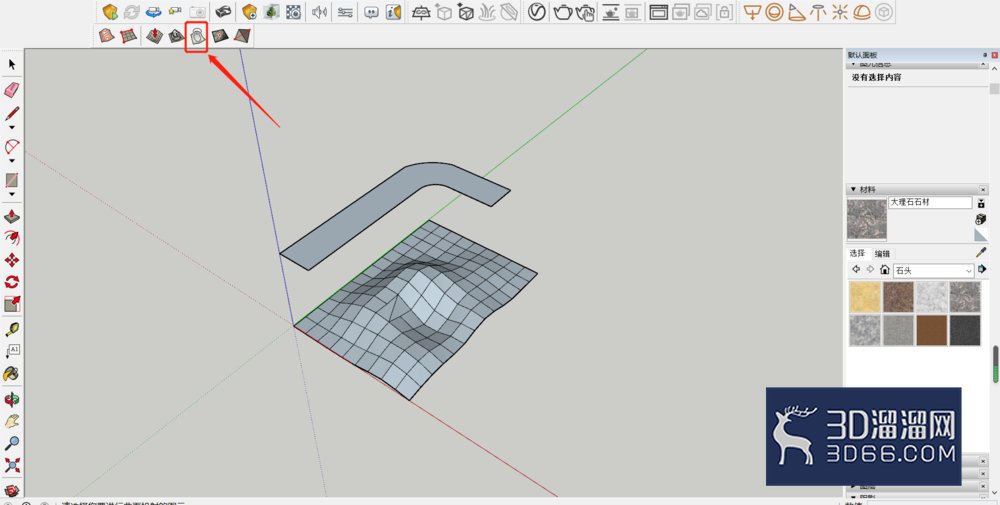Image resolution: width=1000 pixels, height=505 pixels.
Task: Use the Push/Pull tool
Action: point(12,216)
